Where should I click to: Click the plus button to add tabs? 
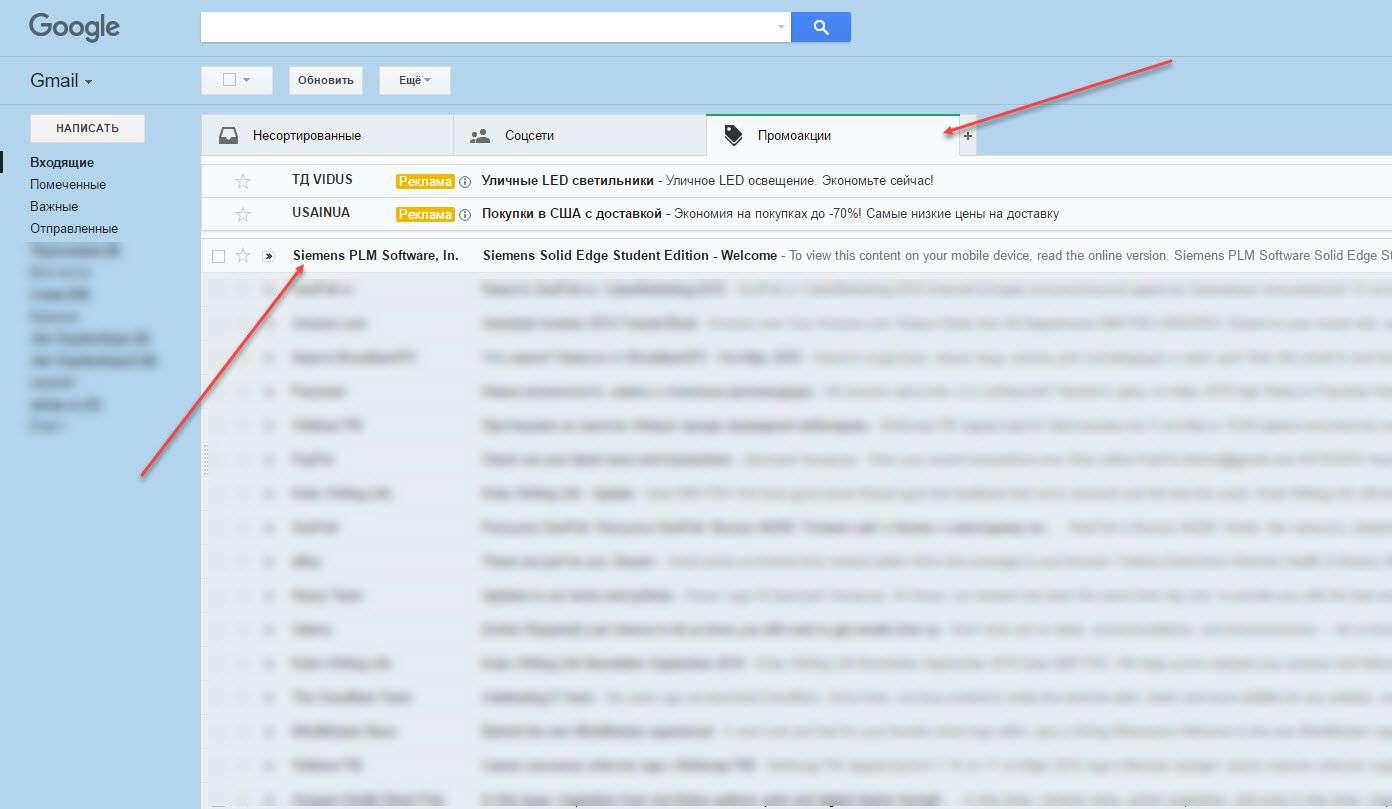tap(968, 136)
